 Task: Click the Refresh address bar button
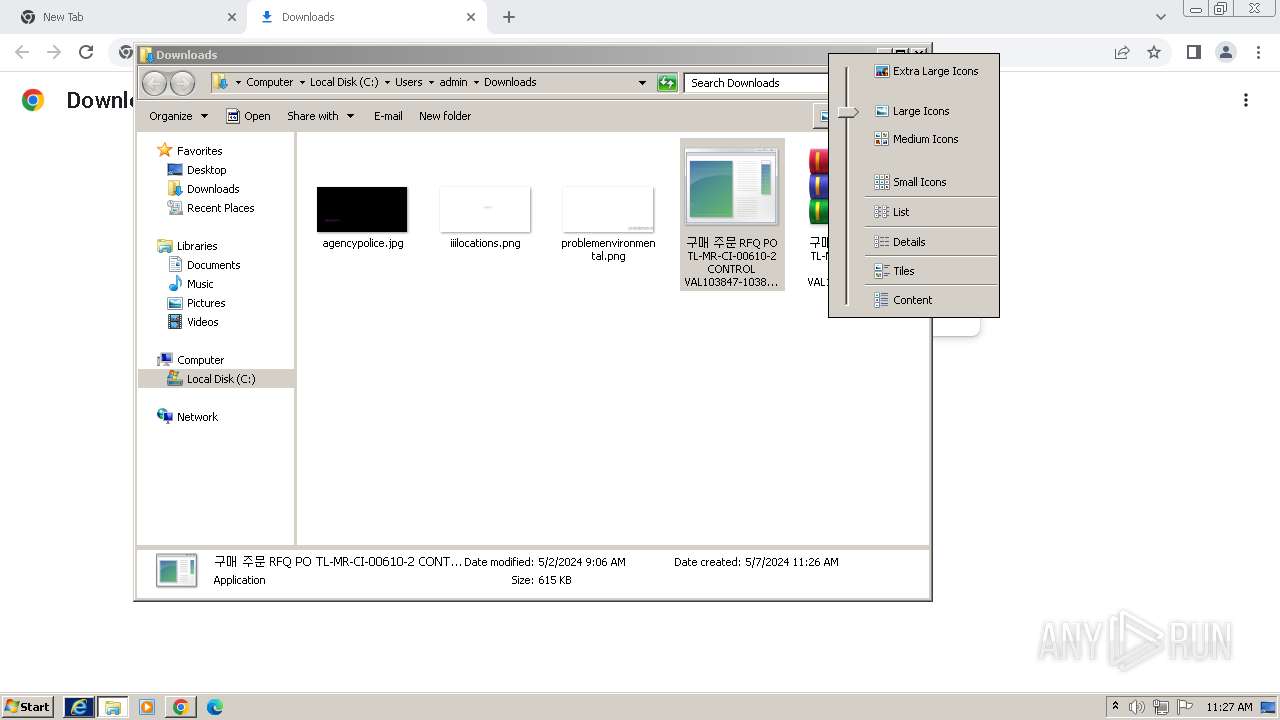click(667, 83)
